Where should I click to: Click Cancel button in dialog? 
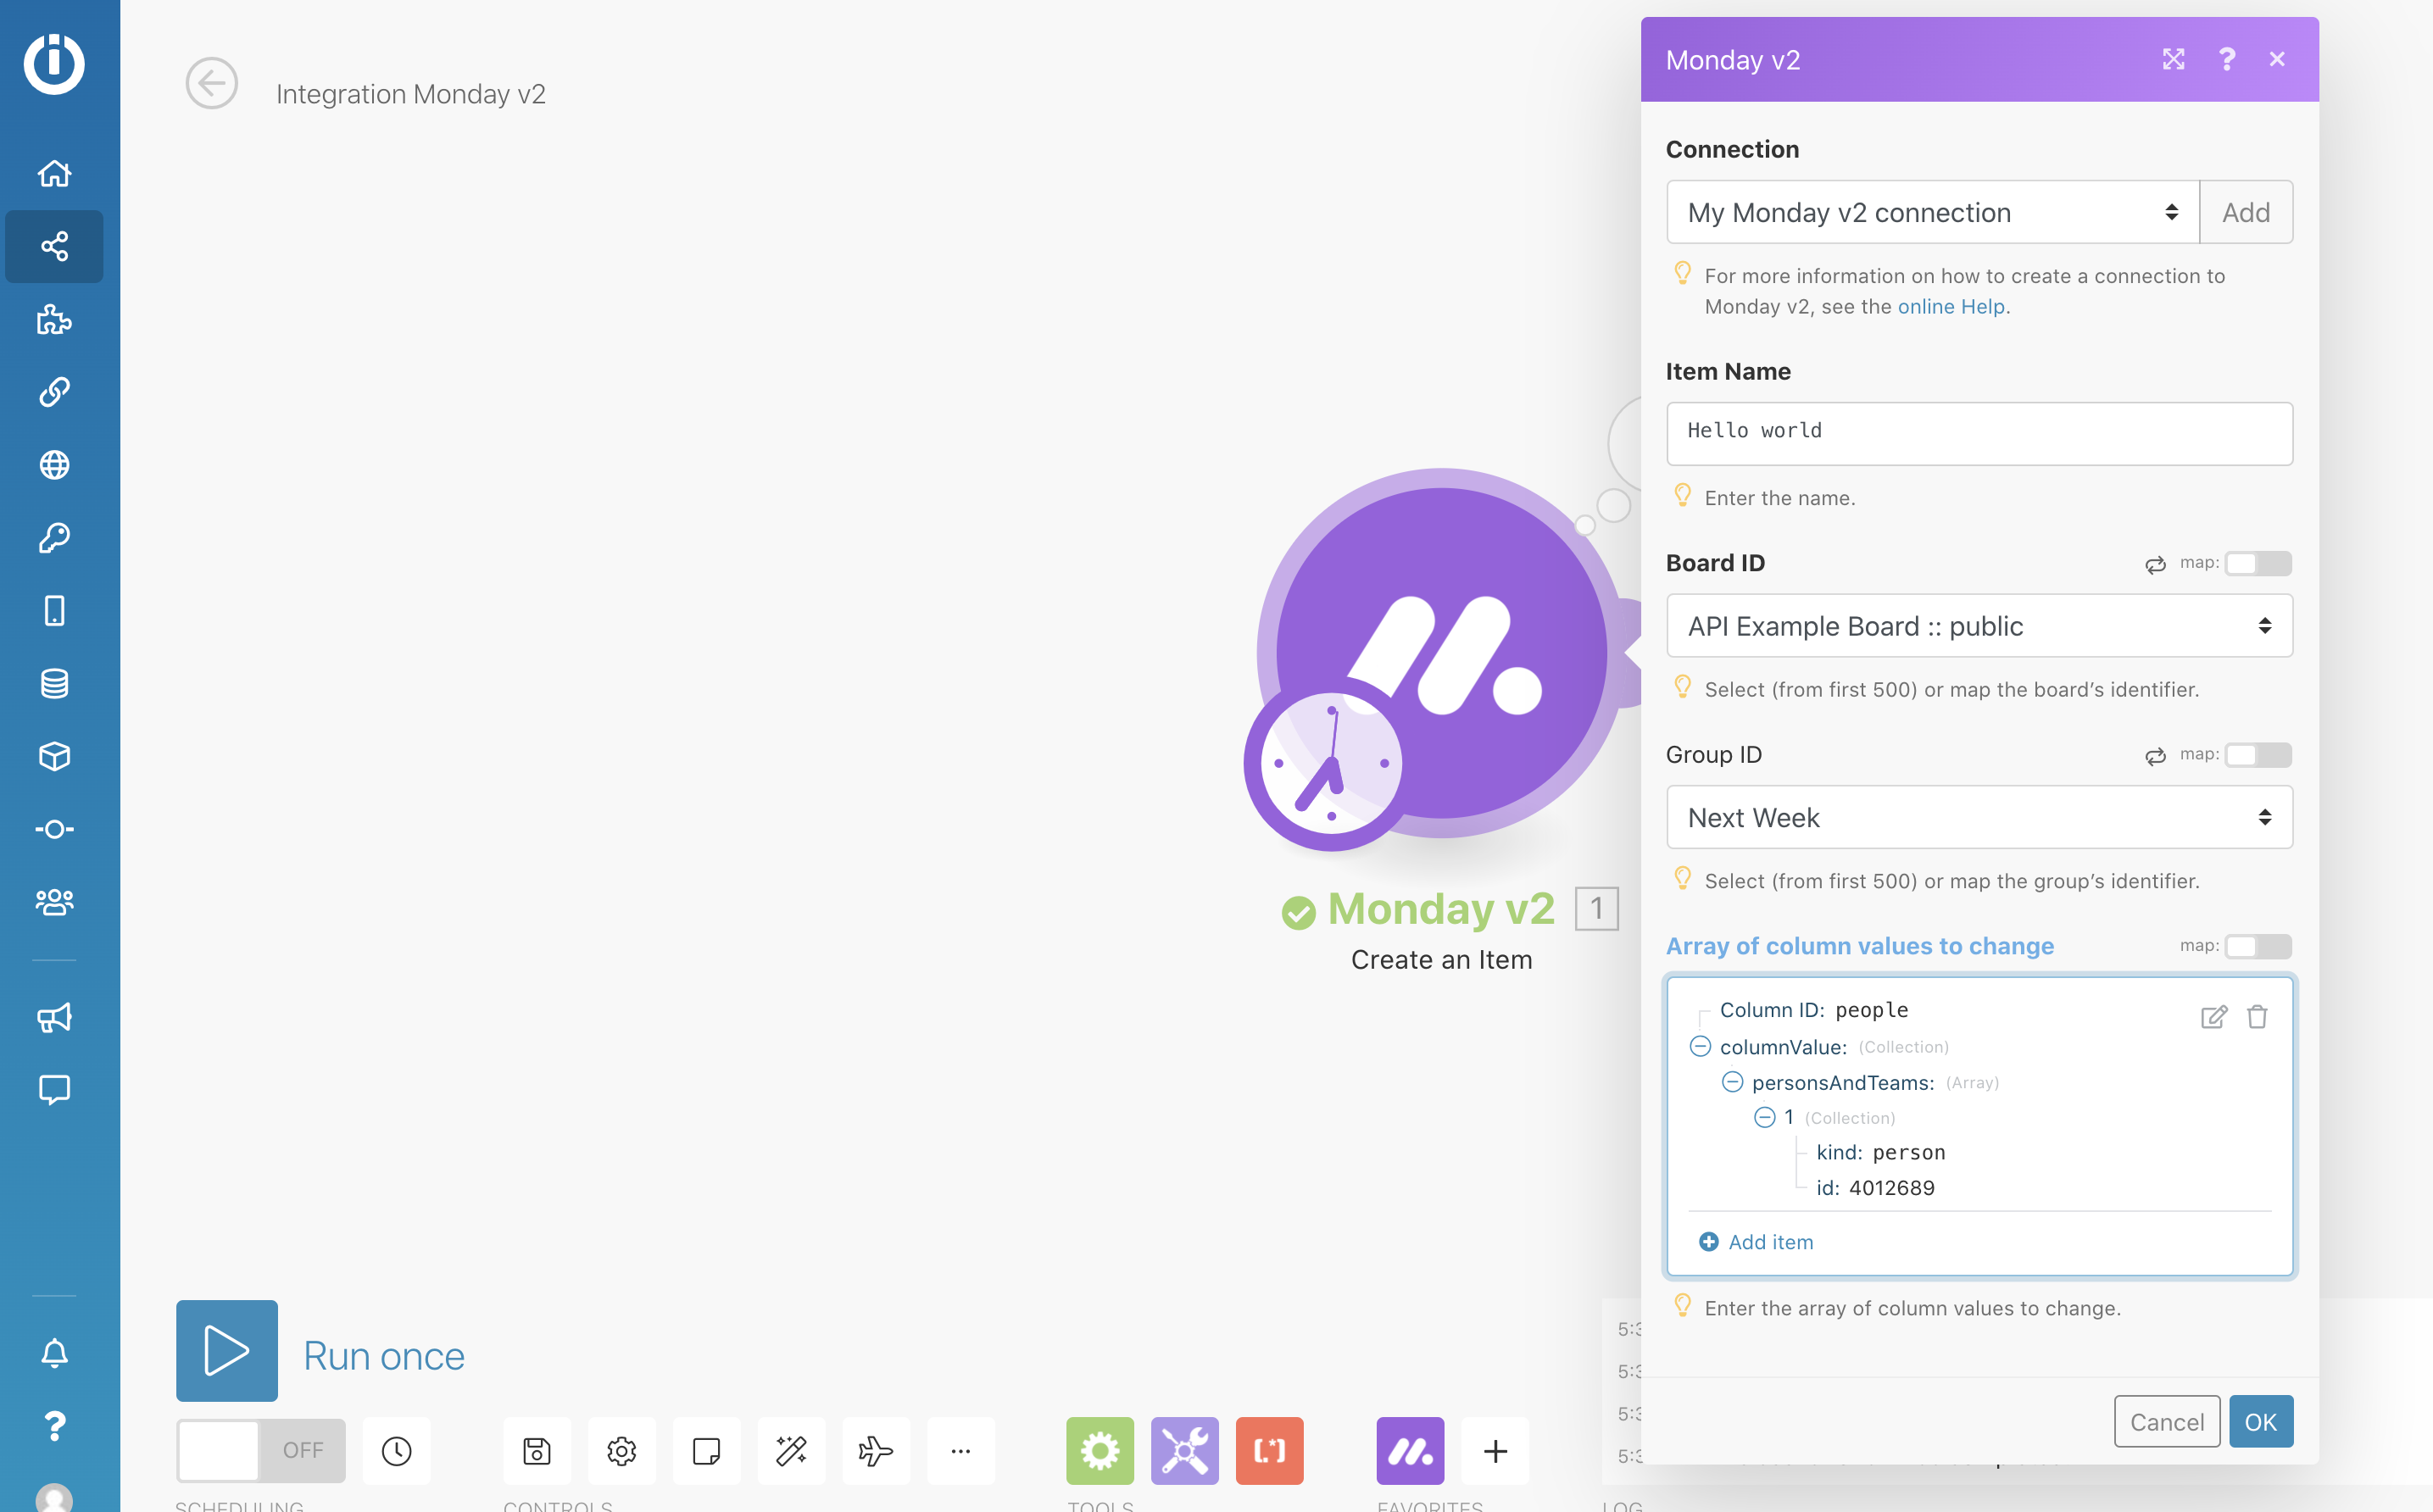coord(2167,1421)
